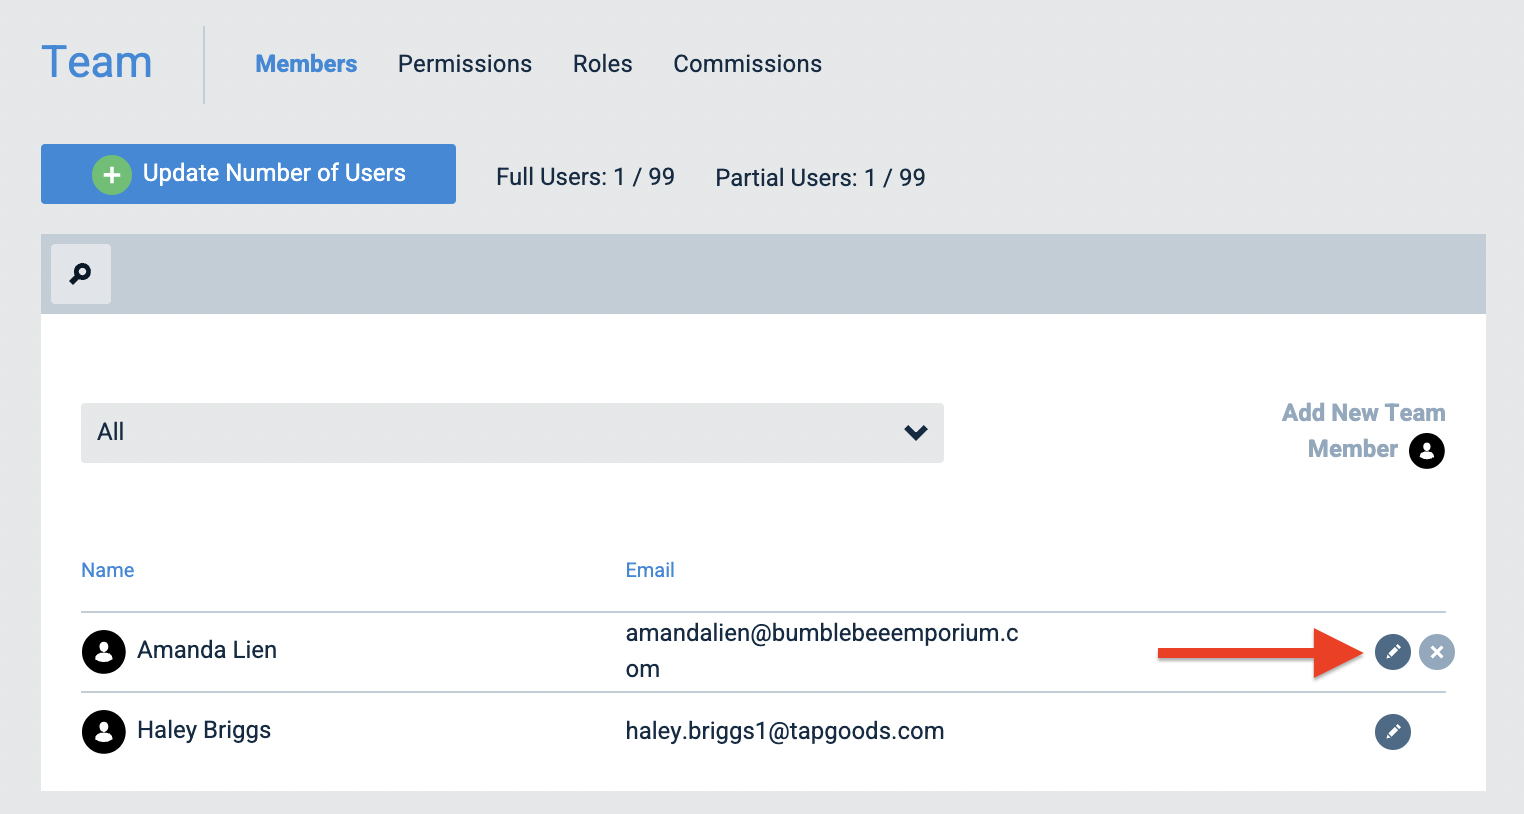The image size is (1524, 814).
Task: Remove Amanda Lien with the X icon
Action: coord(1436,652)
